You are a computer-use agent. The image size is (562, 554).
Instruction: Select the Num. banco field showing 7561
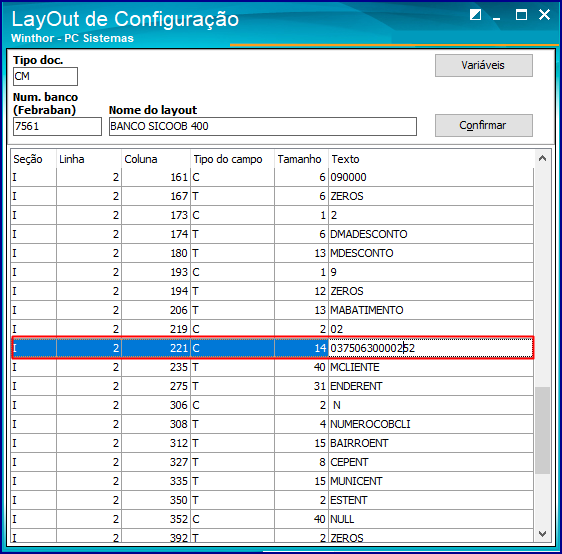57,126
